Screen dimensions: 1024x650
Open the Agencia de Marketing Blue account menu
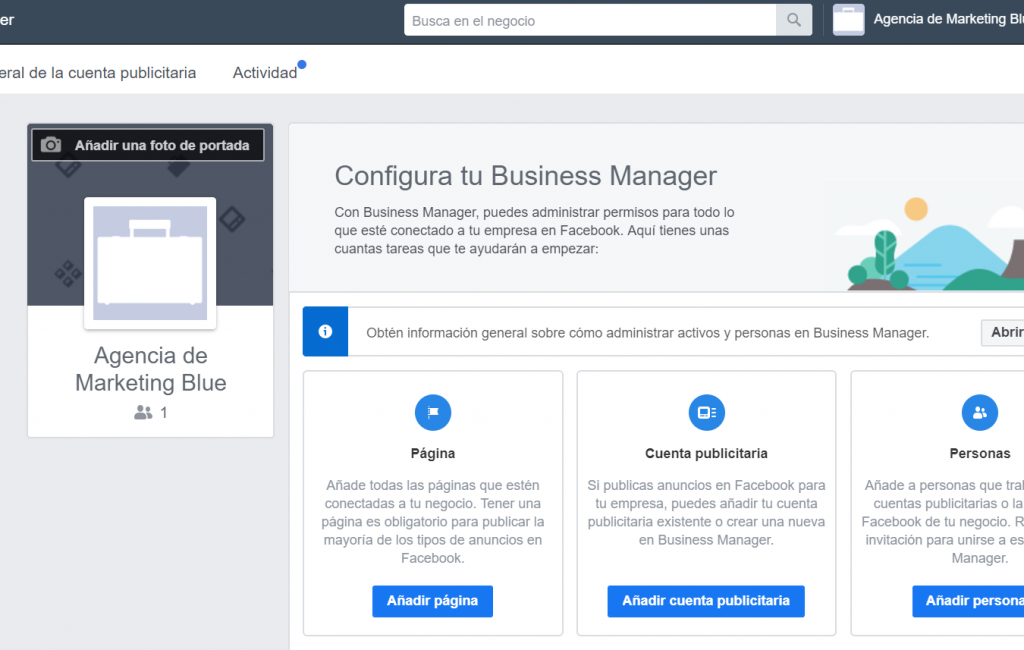[x=946, y=19]
